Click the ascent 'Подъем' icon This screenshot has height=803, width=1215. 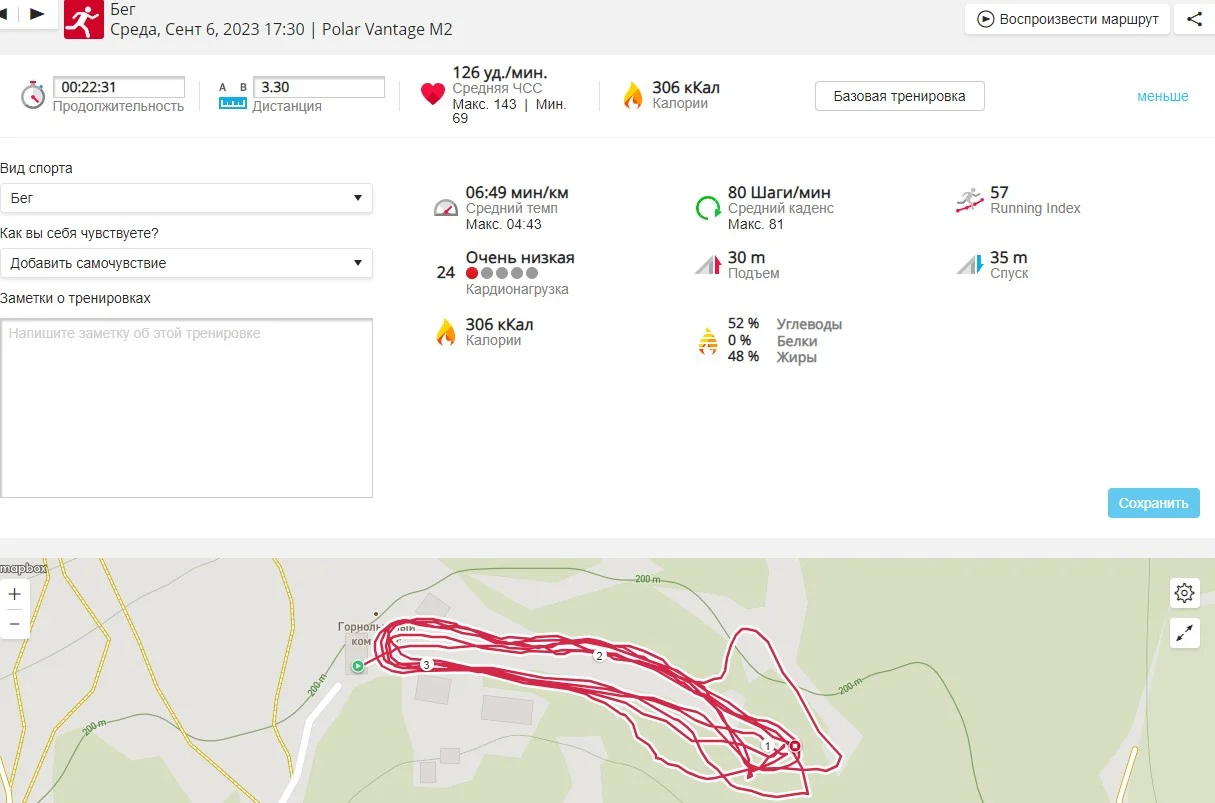(708, 265)
